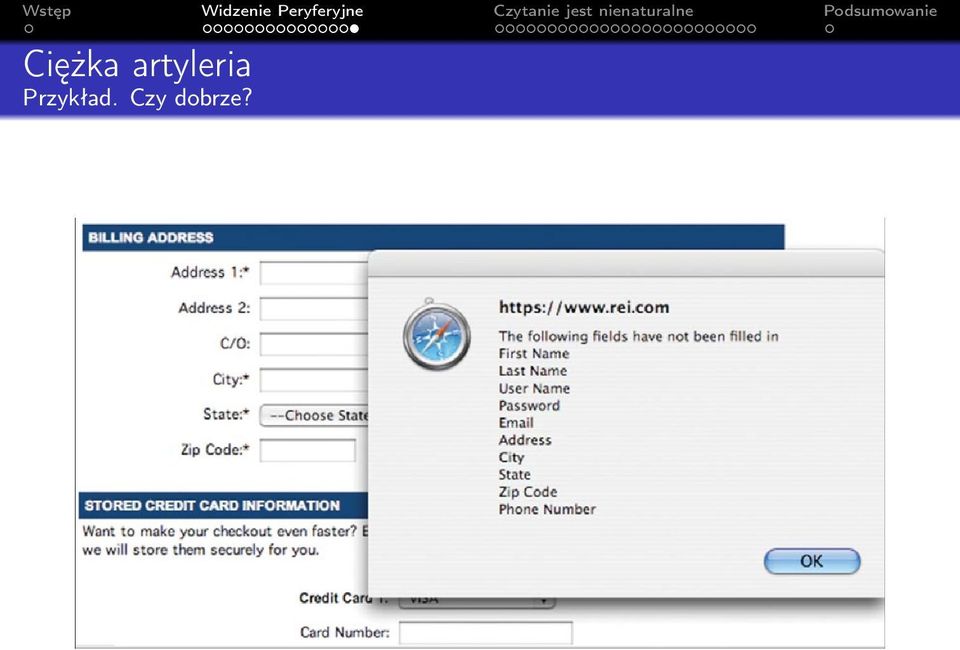Click the slide title 'Ciężka artyleria'

pos(137,65)
